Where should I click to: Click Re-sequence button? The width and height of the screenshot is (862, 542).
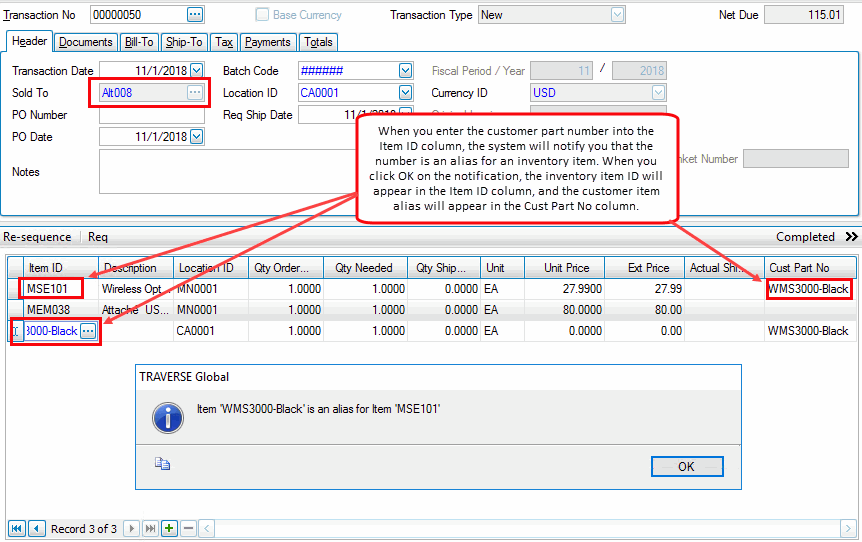[x=37, y=237]
